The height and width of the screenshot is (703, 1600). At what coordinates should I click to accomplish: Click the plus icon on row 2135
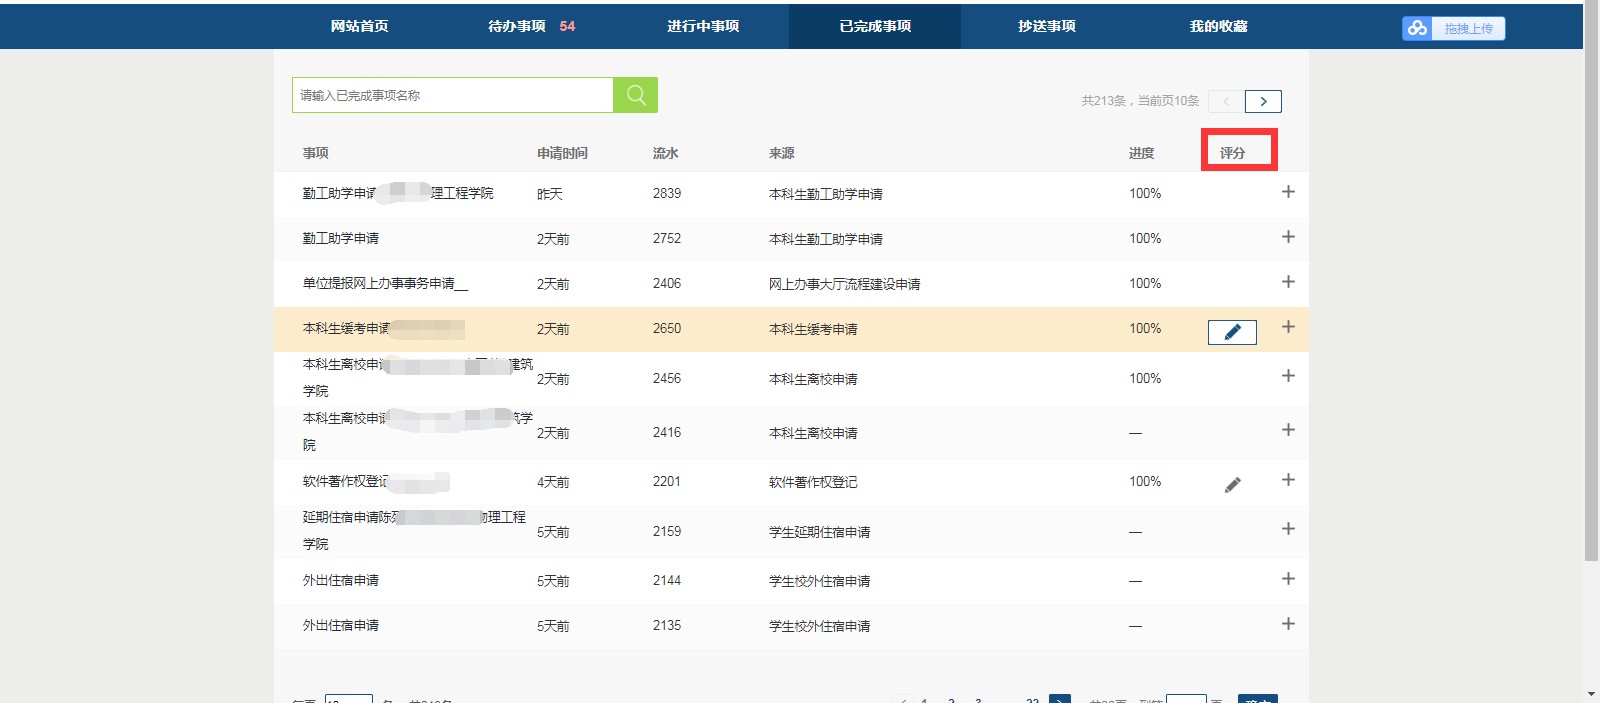pos(1288,624)
